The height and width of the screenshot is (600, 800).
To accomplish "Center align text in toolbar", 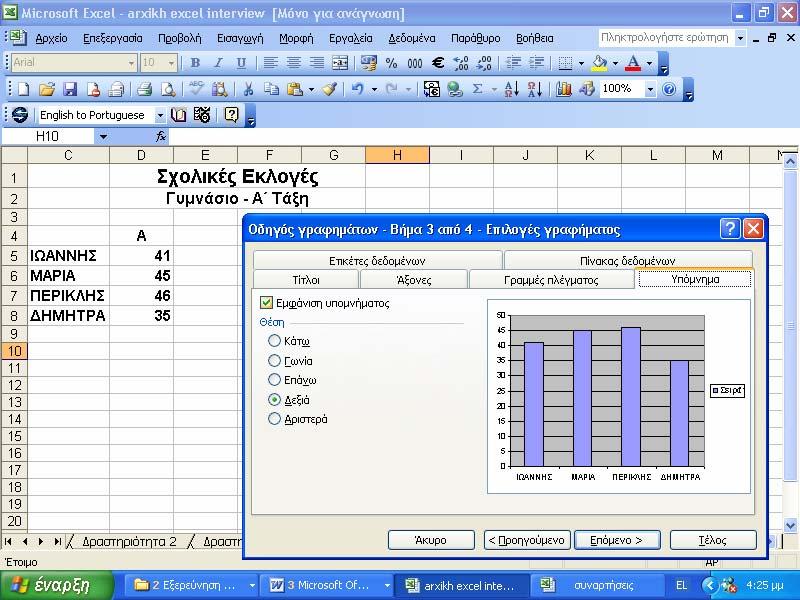I will point(293,63).
